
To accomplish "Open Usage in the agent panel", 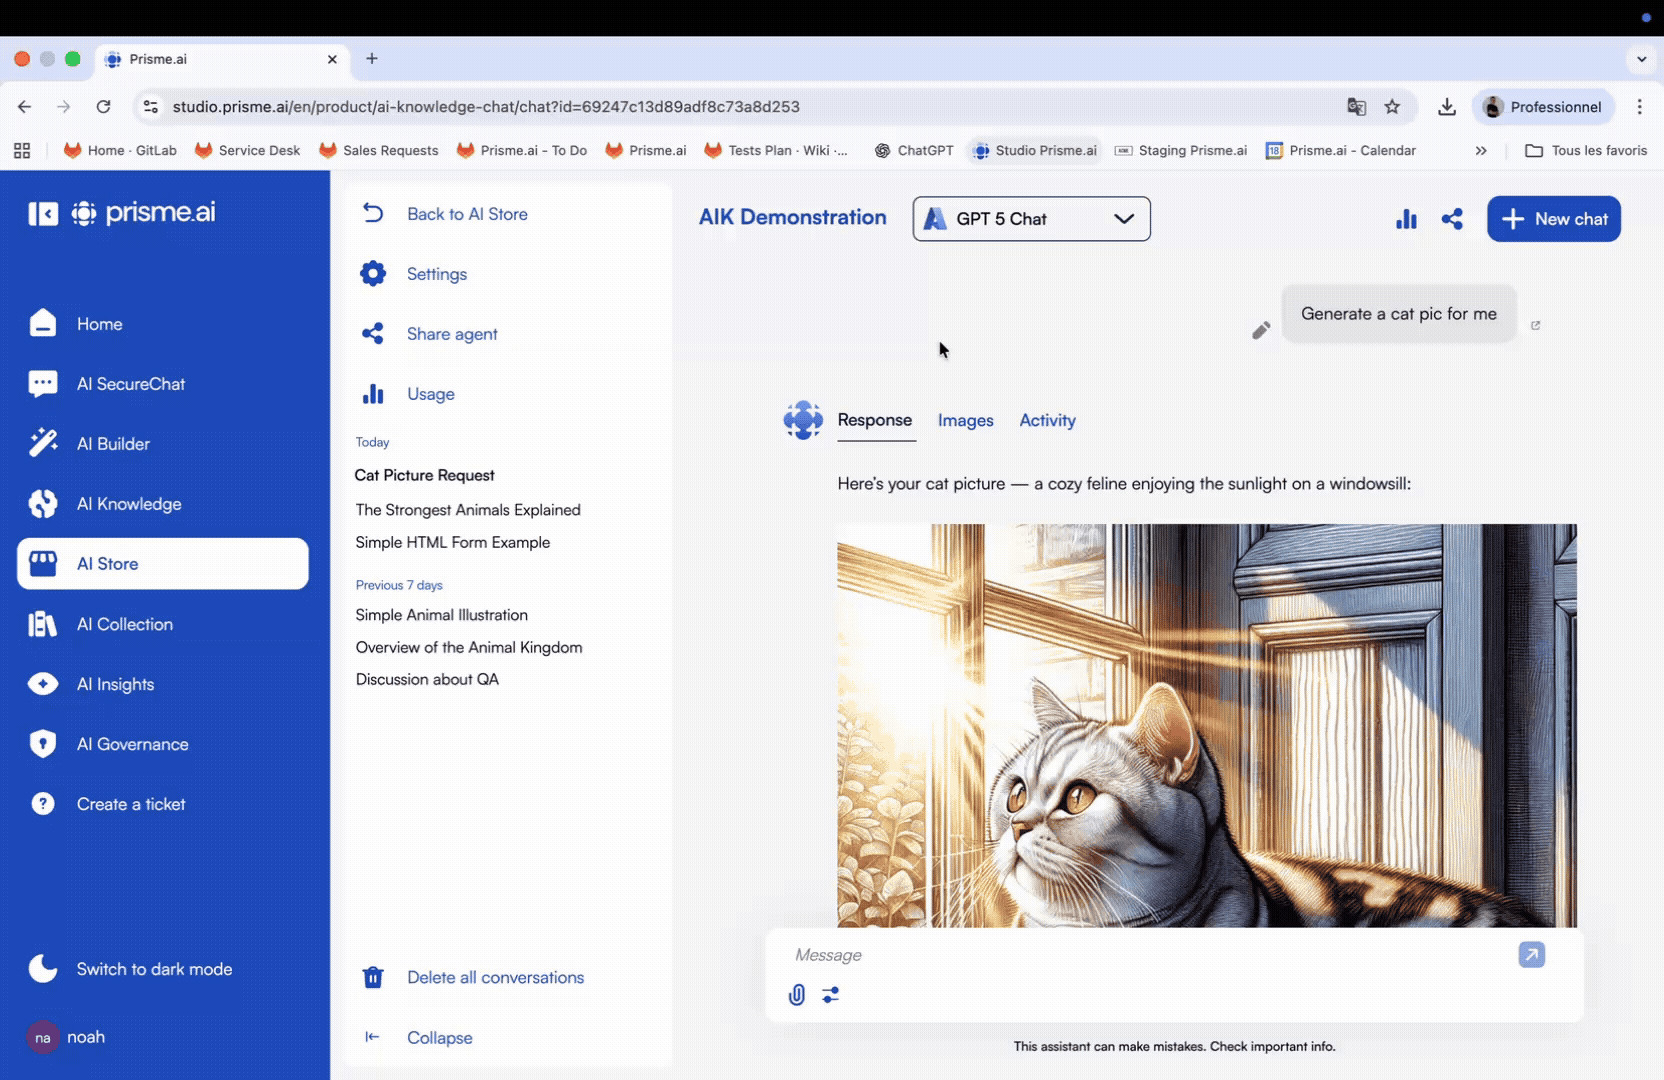I will [x=408, y=394].
